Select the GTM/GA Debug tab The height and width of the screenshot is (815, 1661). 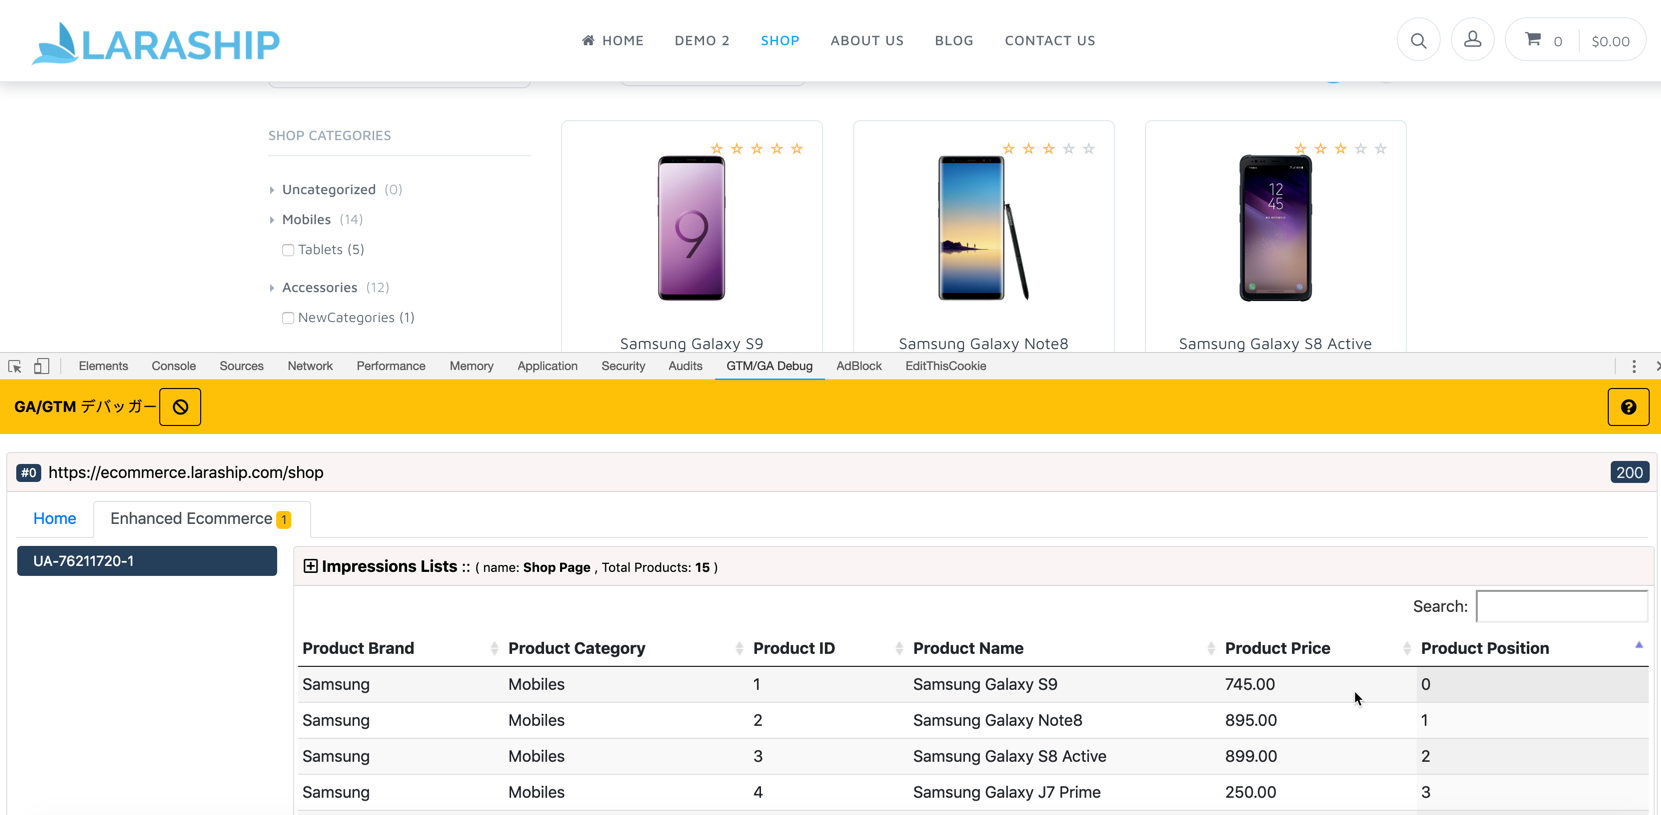click(x=769, y=366)
